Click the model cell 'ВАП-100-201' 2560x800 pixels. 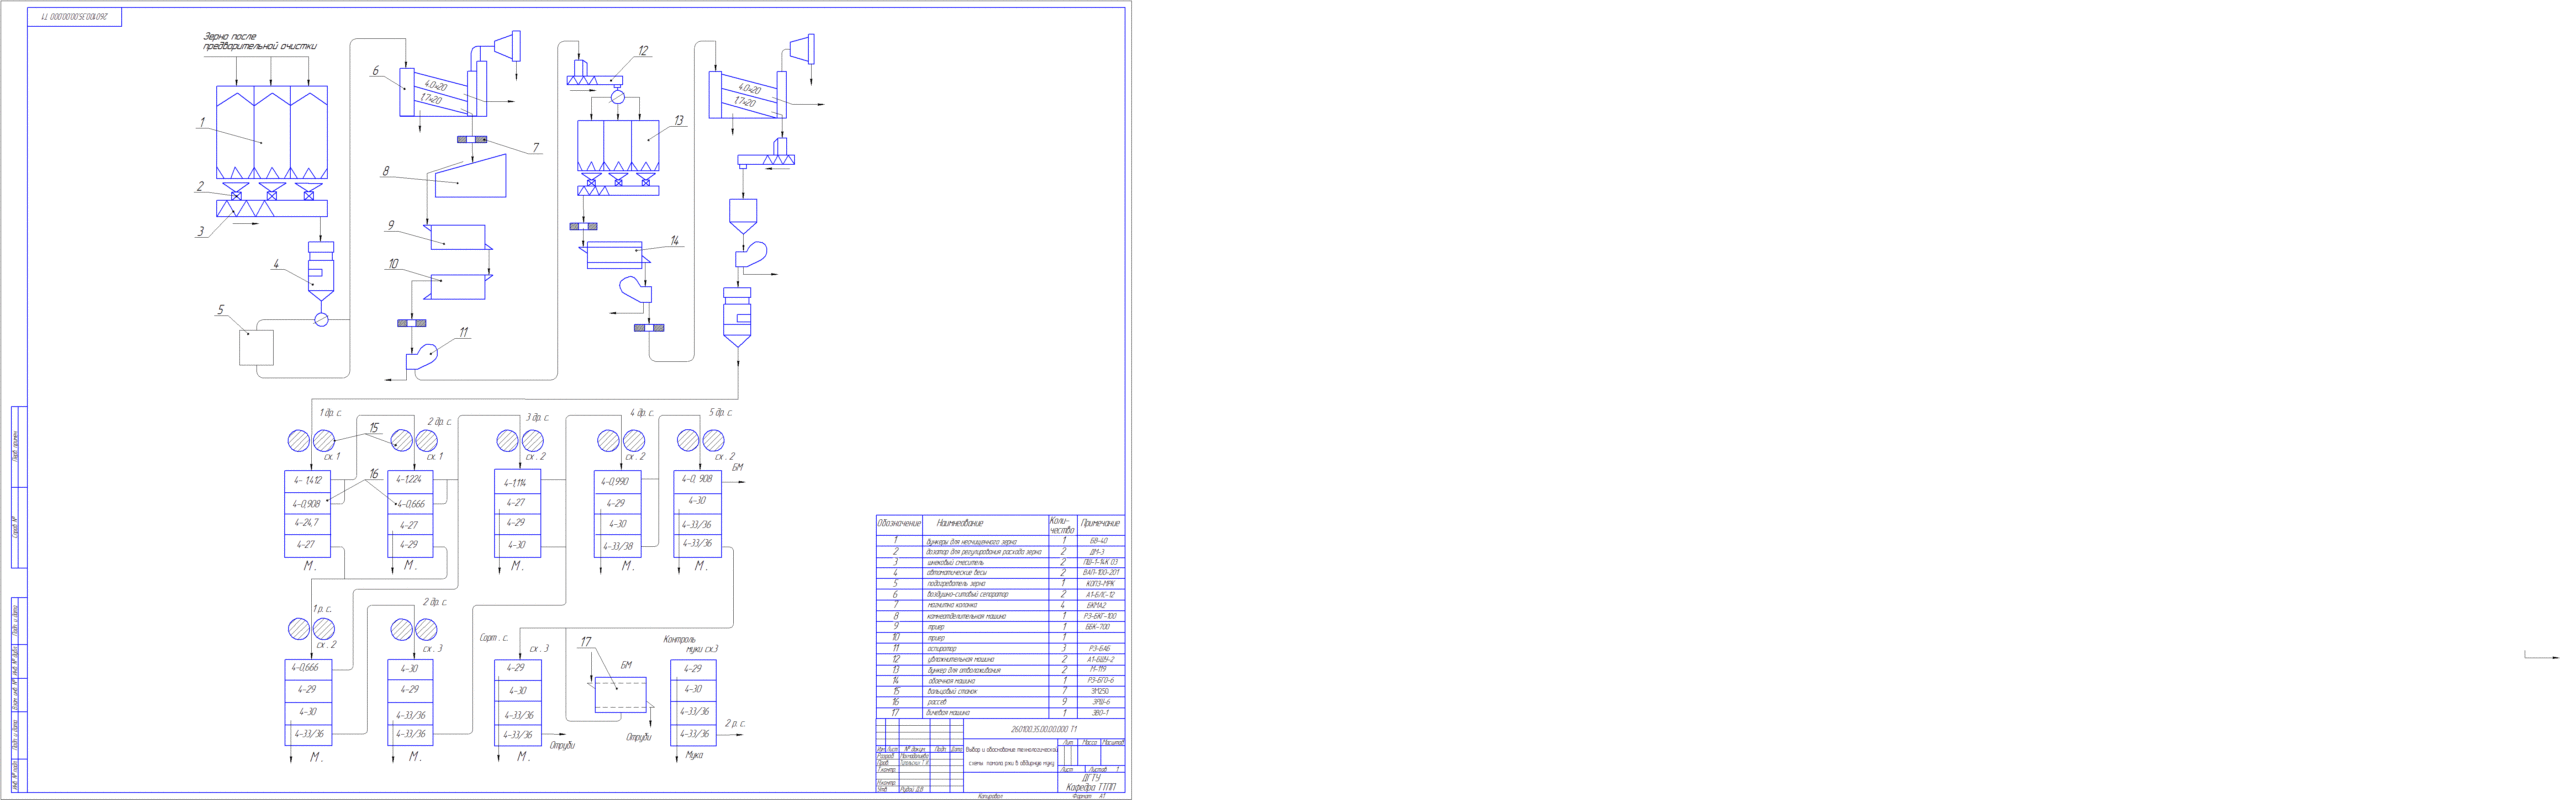point(1100,573)
